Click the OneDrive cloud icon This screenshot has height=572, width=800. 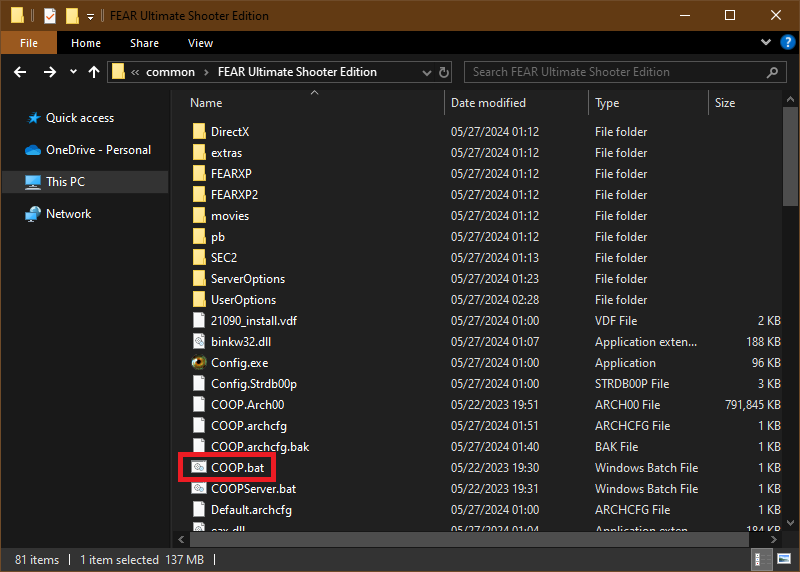(x=33, y=150)
